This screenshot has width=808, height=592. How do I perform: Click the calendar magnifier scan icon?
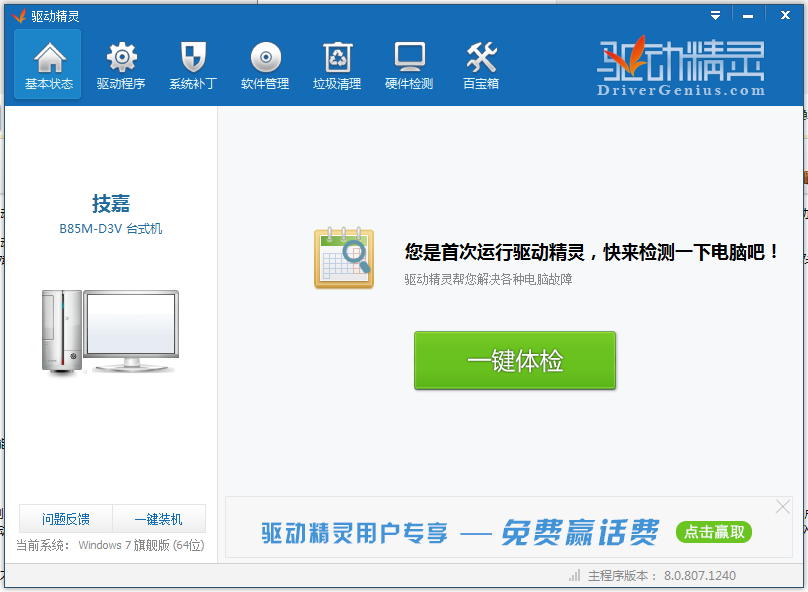click(344, 258)
